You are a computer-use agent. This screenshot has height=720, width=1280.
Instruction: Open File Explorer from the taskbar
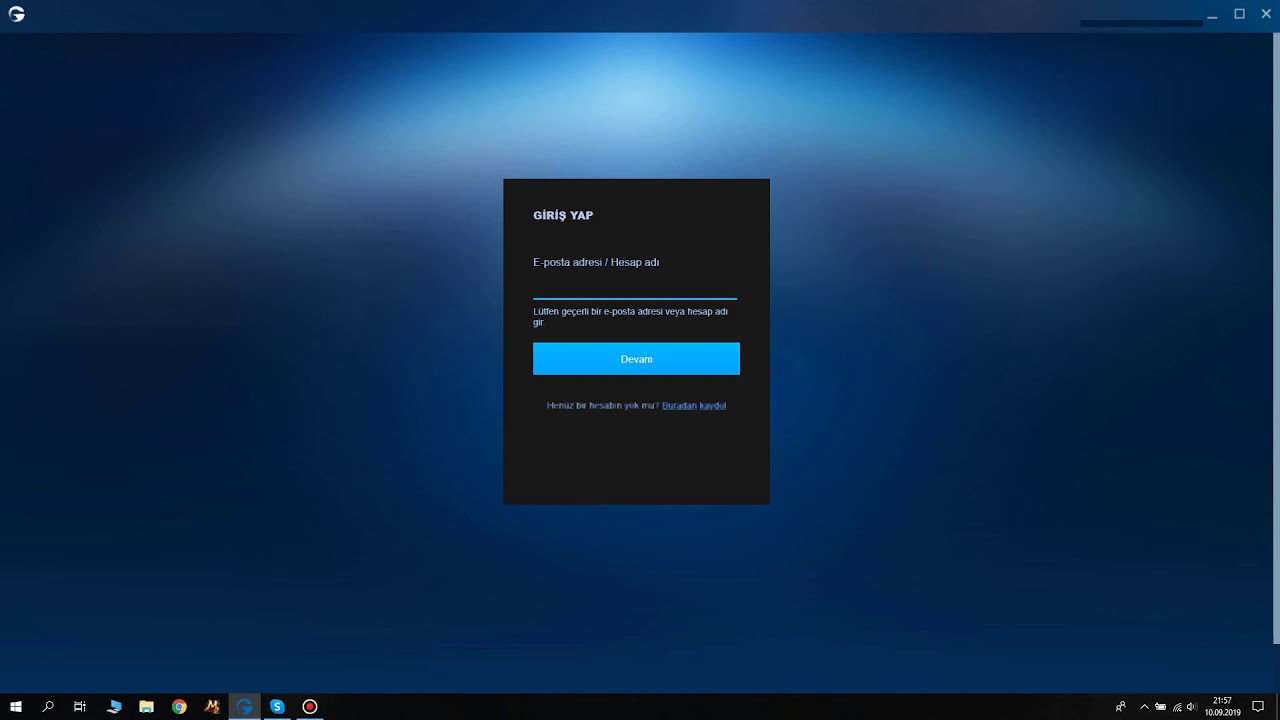click(x=146, y=707)
